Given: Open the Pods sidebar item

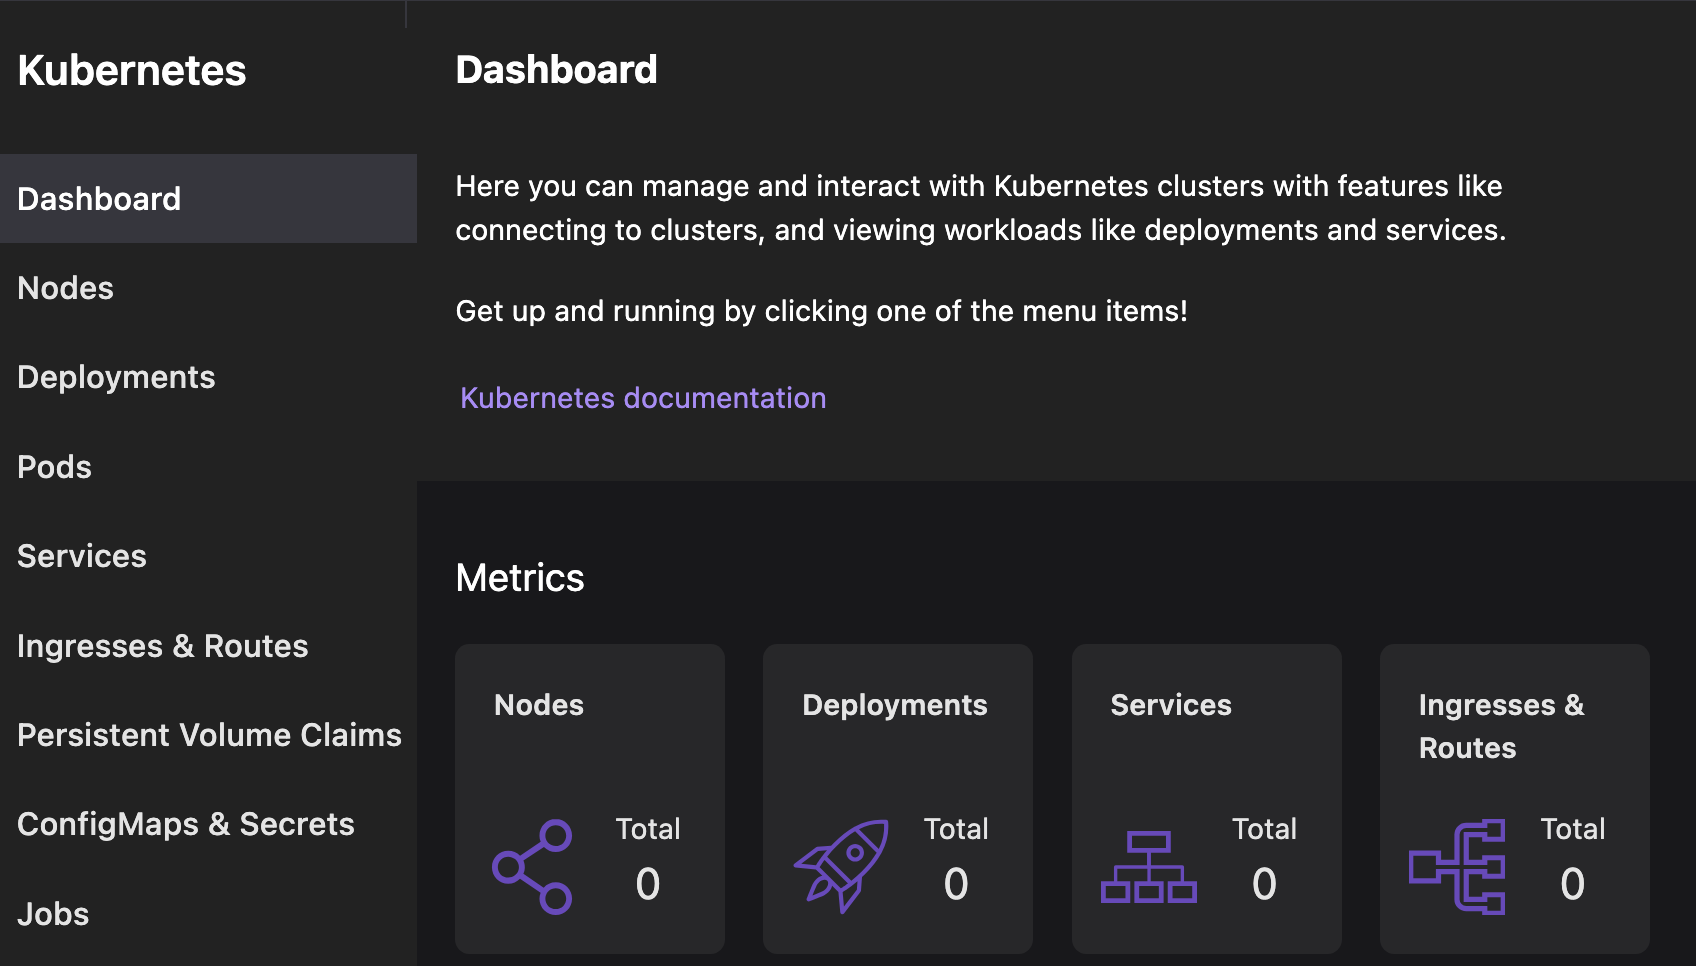Looking at the screenshot, I should pyautogui.click(x=55, y=467).
